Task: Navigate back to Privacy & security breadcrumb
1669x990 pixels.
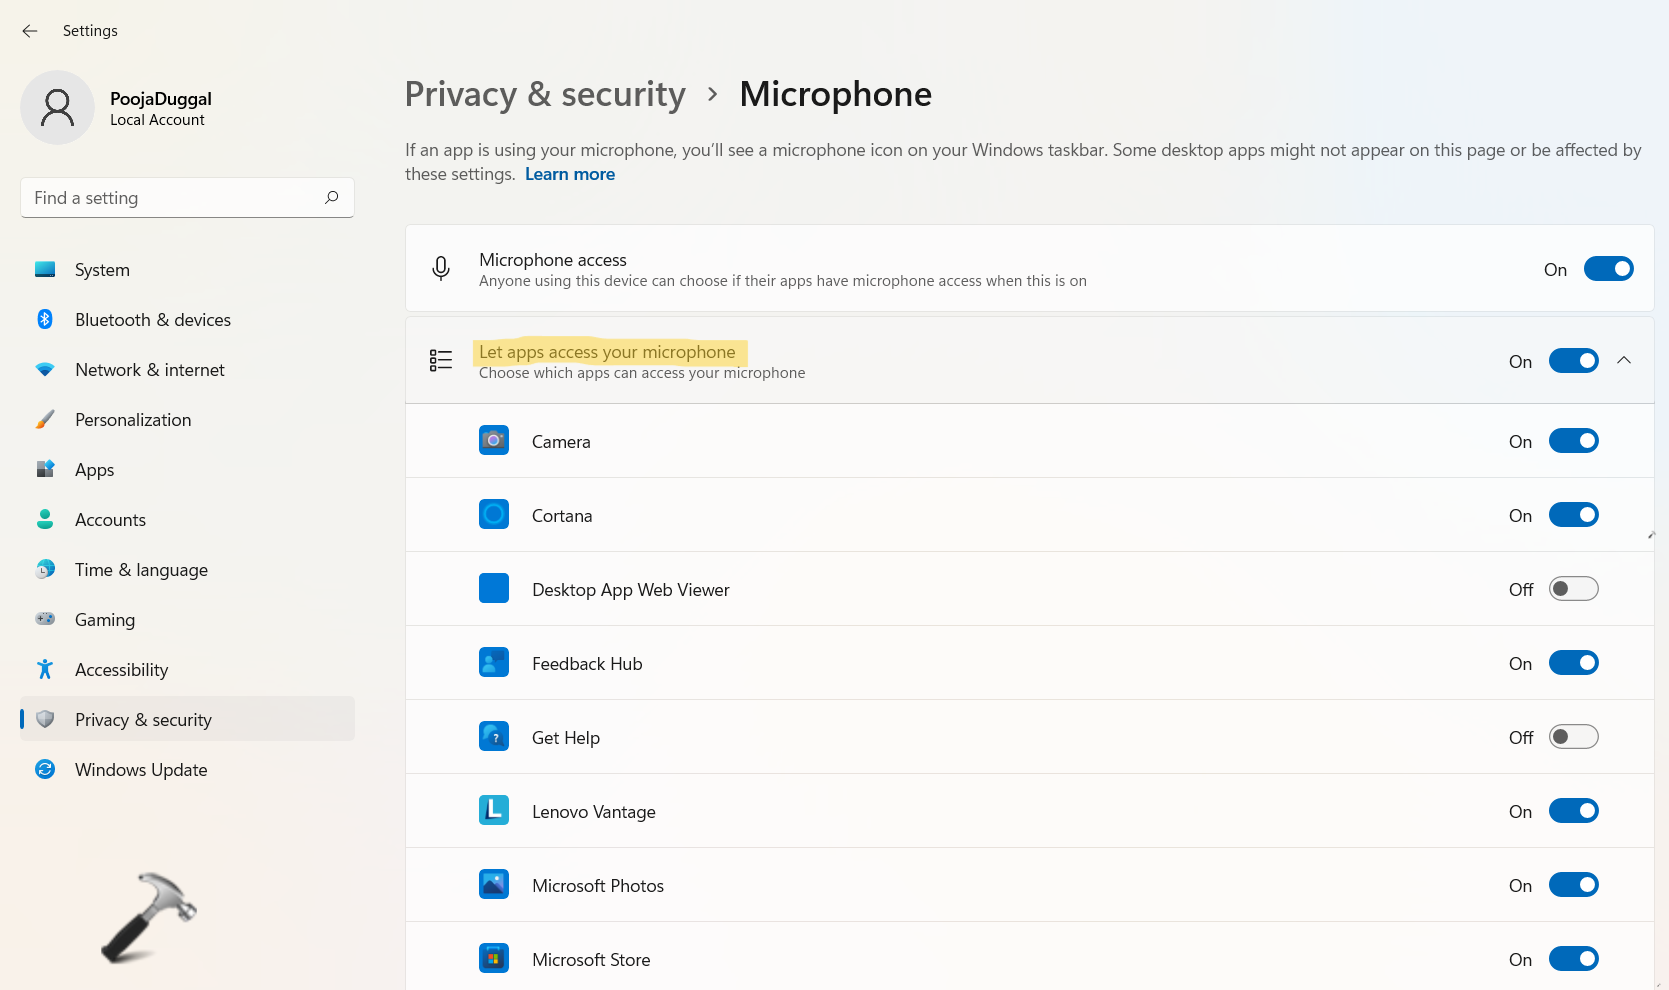Action: click(x=545, y=94)
